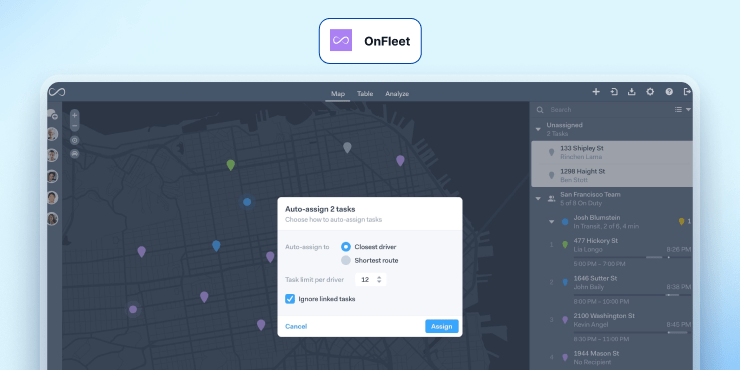Viewport: 740px width, 370px height.
Task: Click the task limit per driver field
Action: click(x=371, y=279)
